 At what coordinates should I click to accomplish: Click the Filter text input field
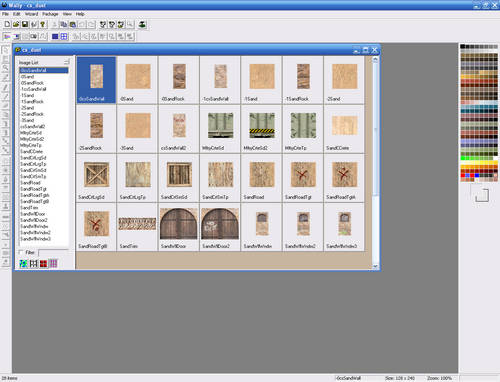53,253
